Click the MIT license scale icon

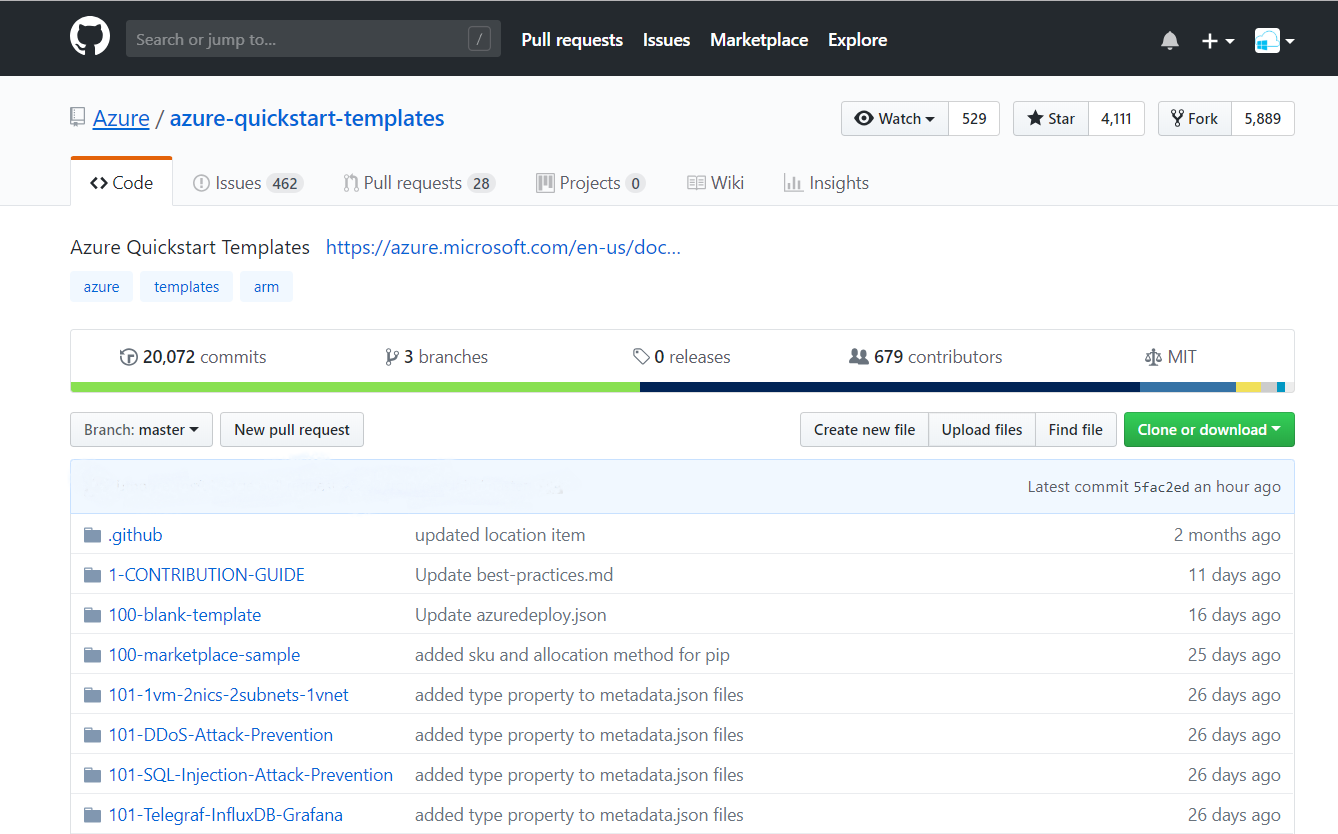point(1153,357)
